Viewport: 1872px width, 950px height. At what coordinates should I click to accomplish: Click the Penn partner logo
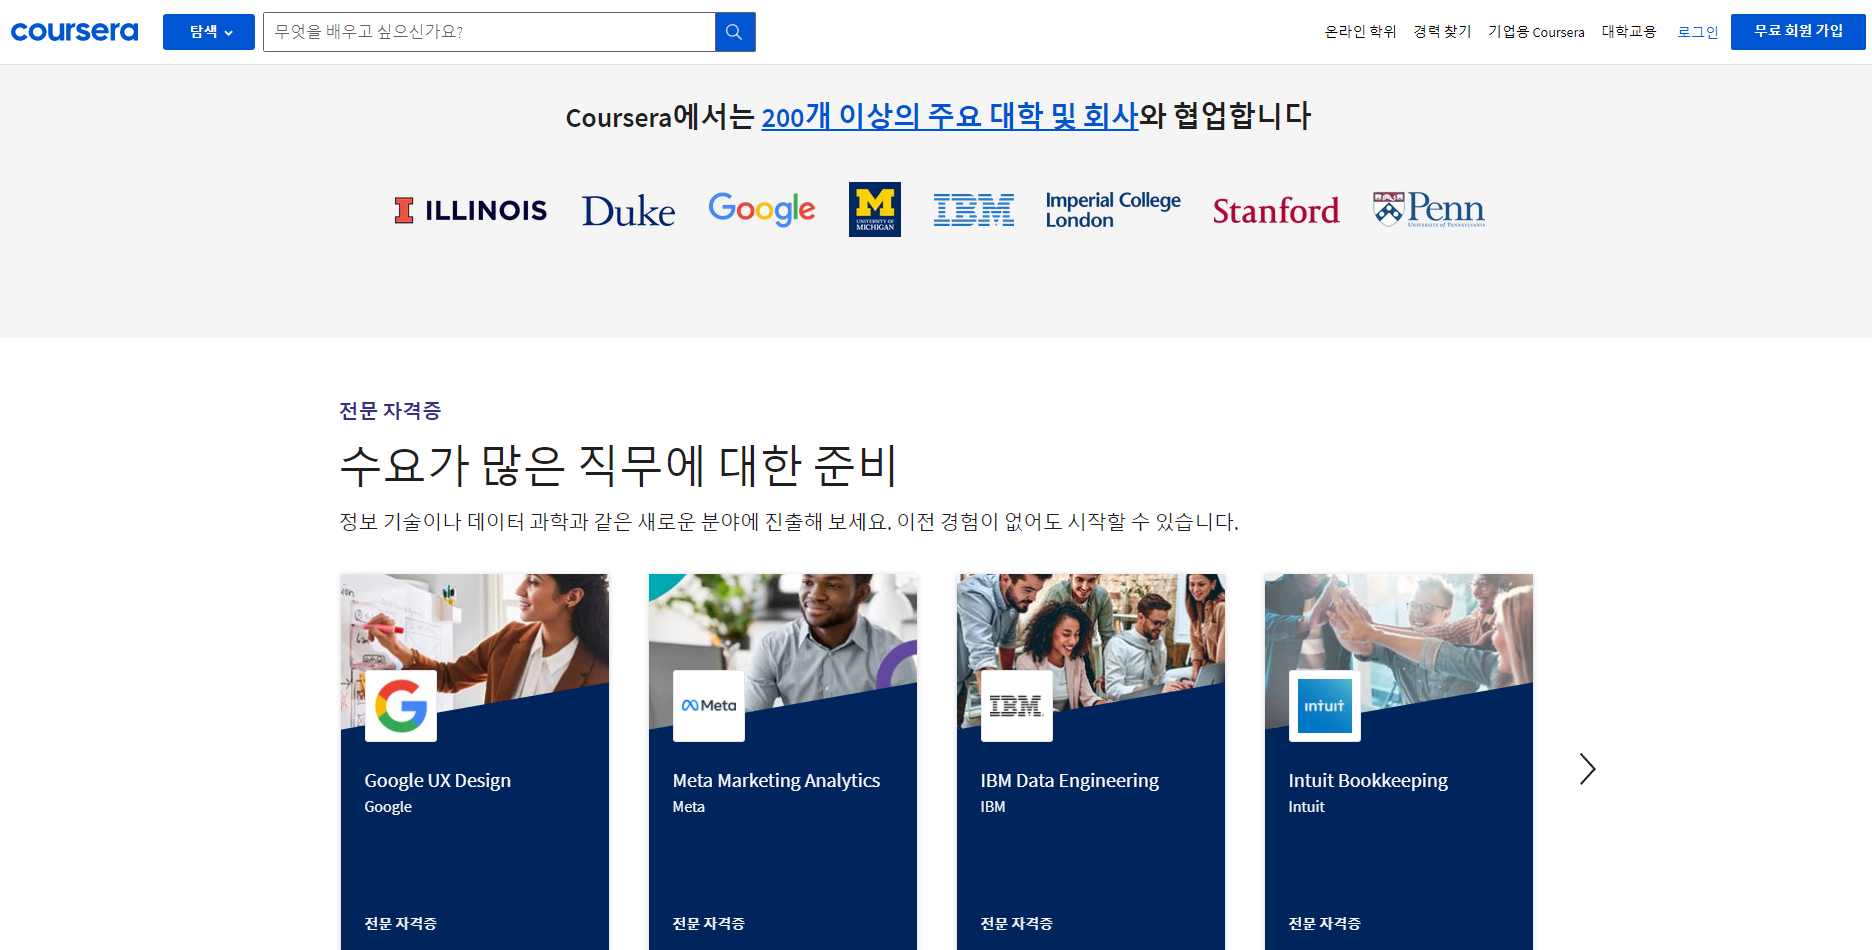[x=1429, y=210]
